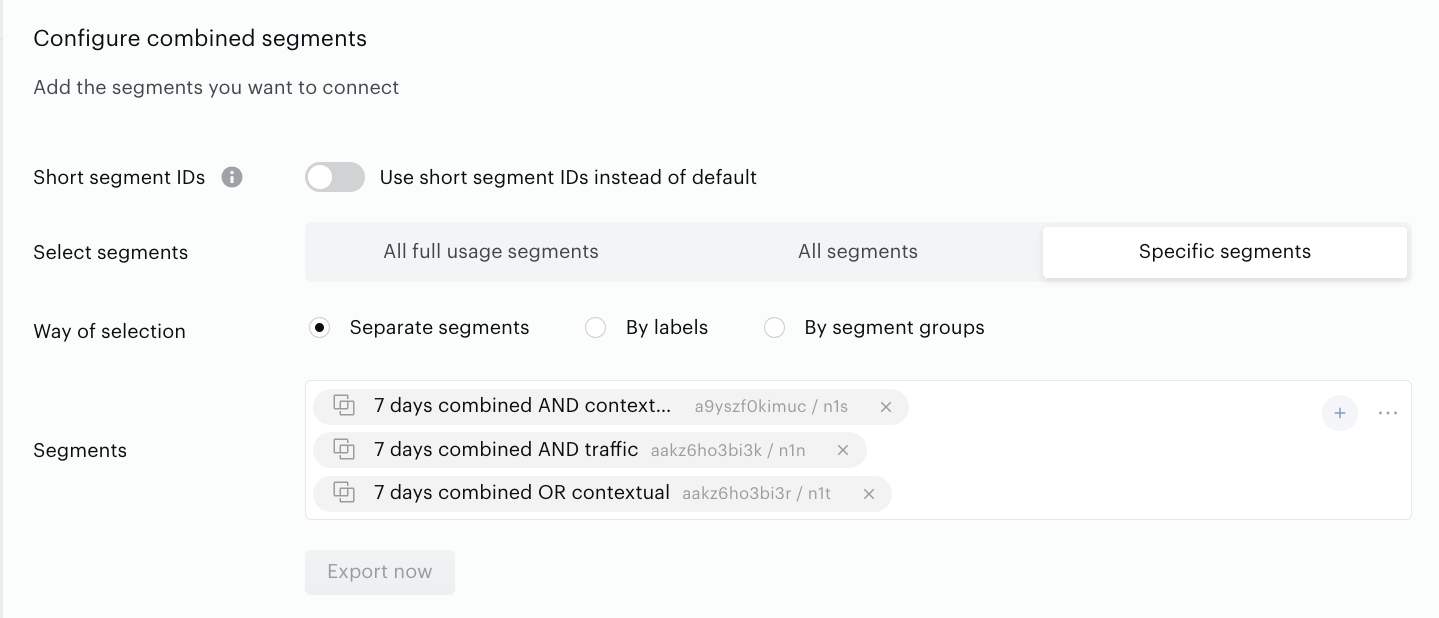
Task: Select the Separate segments radio button
Action: [319, 328]
